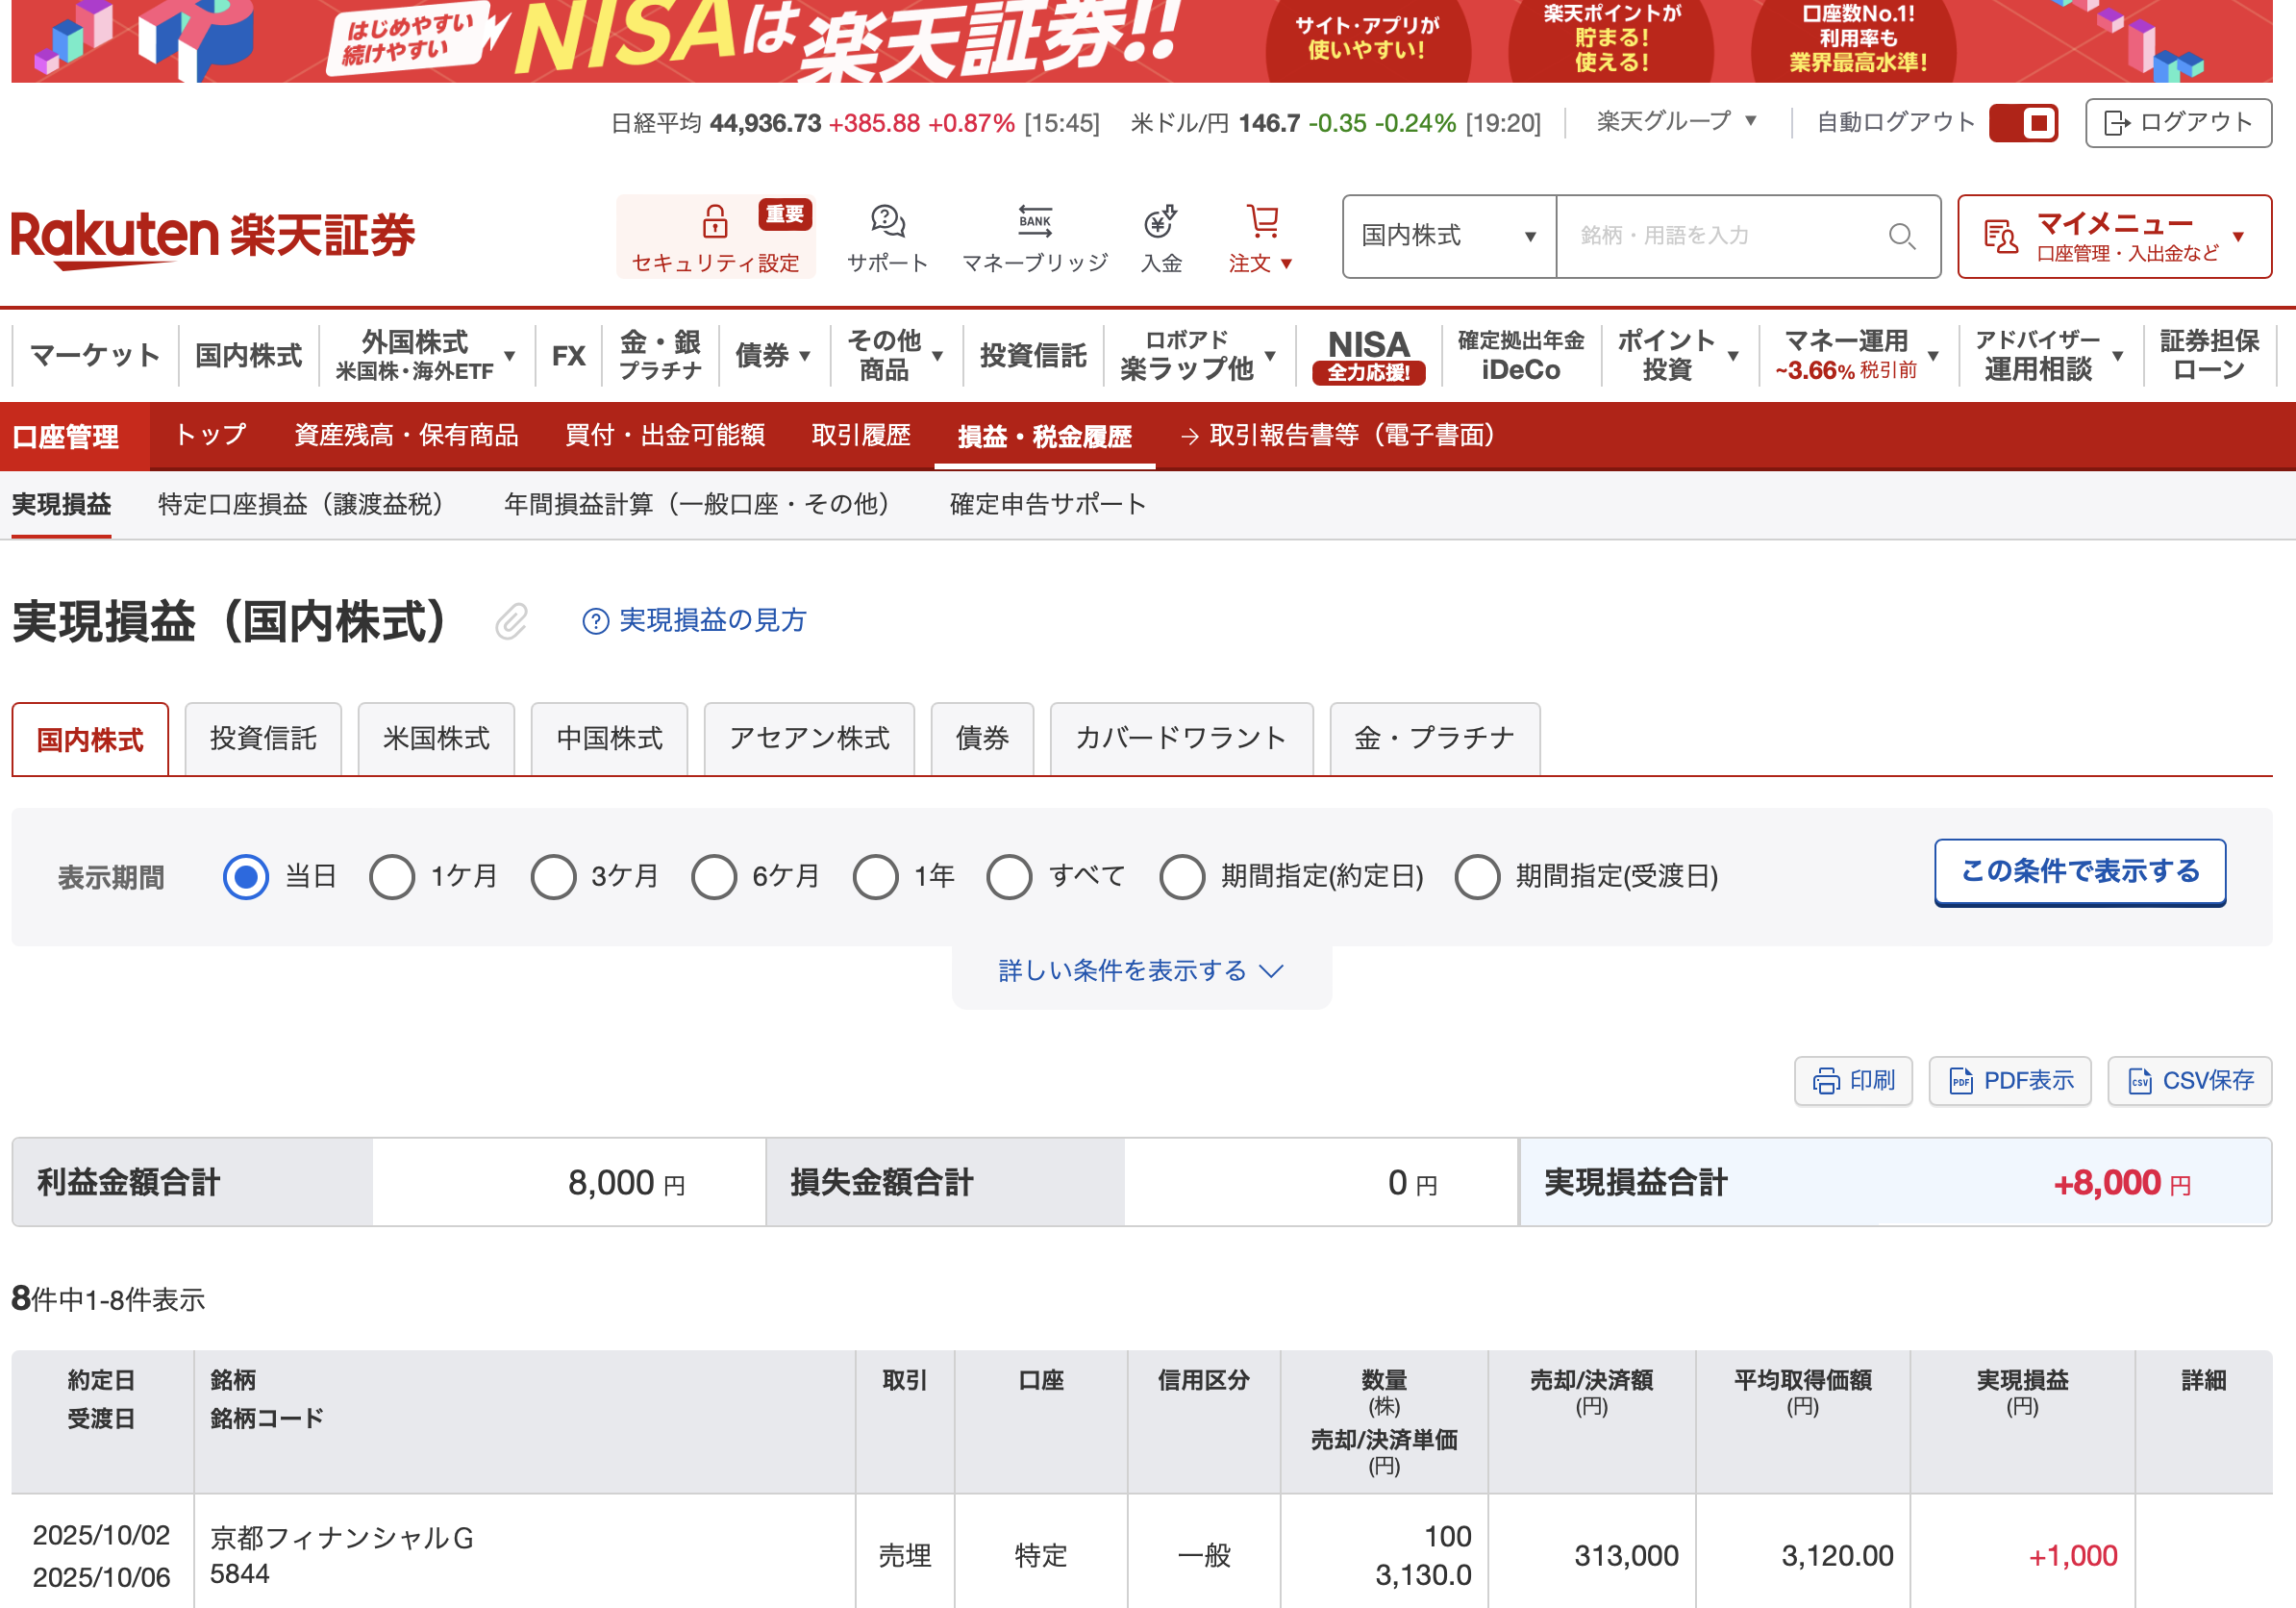Viewport: 2296px width, 1608px height.
Task: Open 取引履歴 in account menu
Action: 860,435
